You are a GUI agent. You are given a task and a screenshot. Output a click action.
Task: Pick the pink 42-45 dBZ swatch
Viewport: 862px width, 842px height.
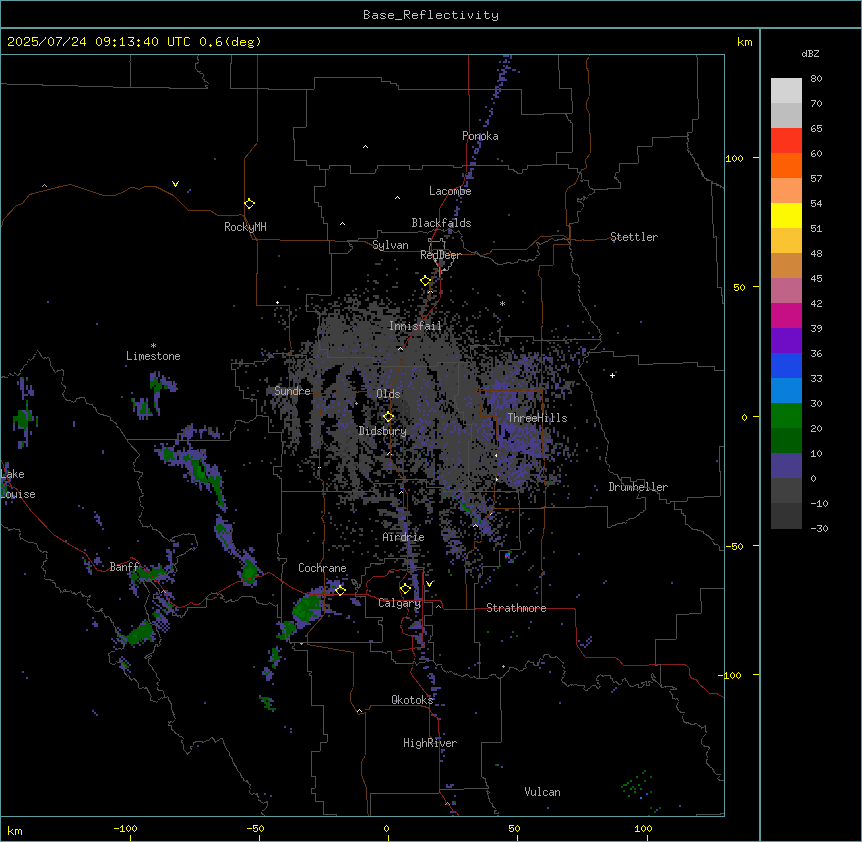[x=786, y=291]
